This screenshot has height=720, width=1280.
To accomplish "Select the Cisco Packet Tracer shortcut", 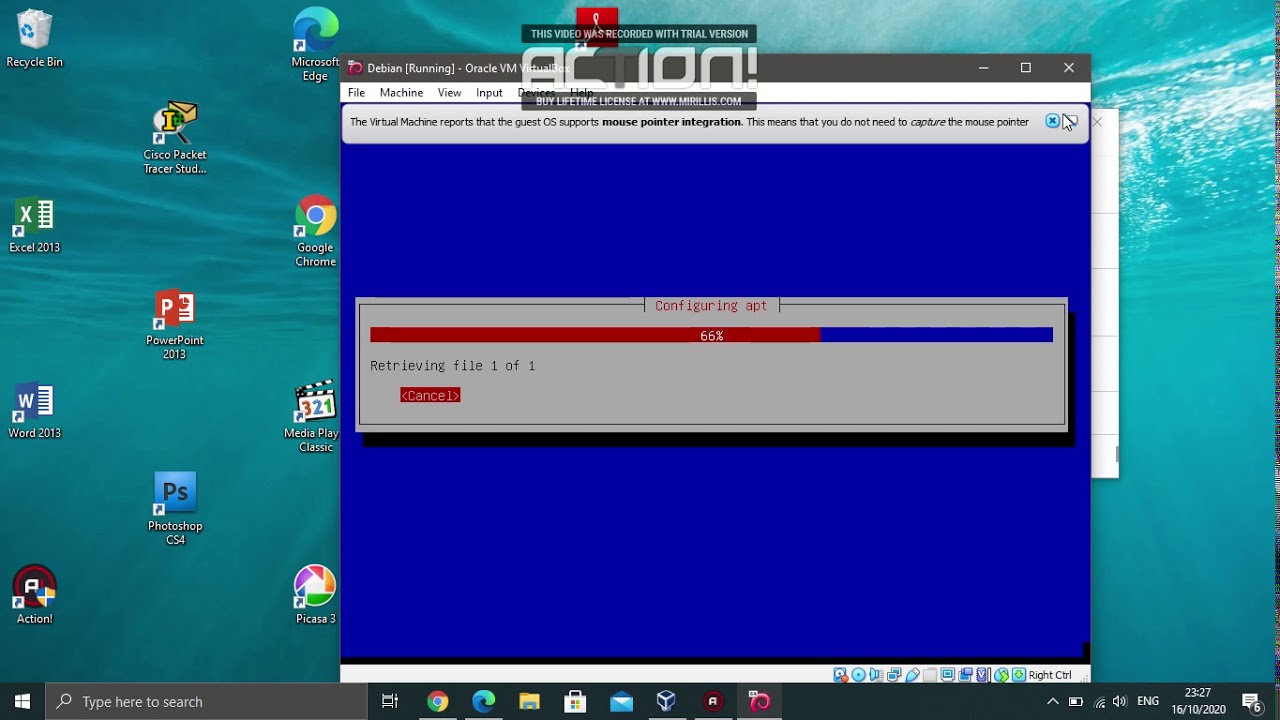I will (175, 138).
